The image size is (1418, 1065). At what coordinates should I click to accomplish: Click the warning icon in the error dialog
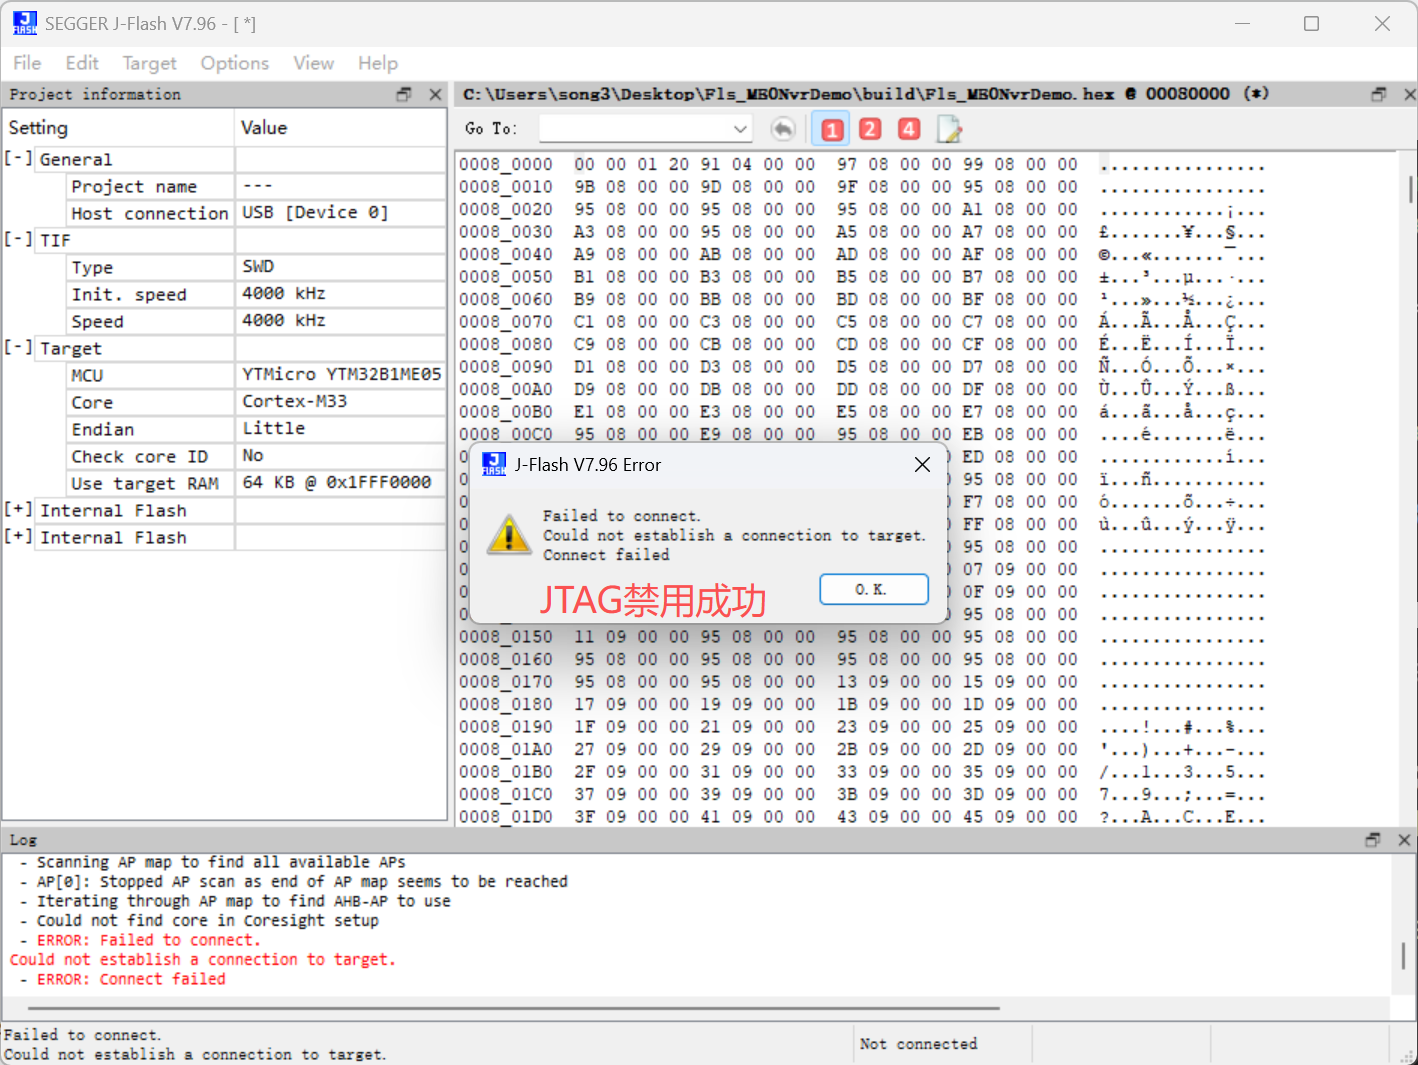click(509, 535)
